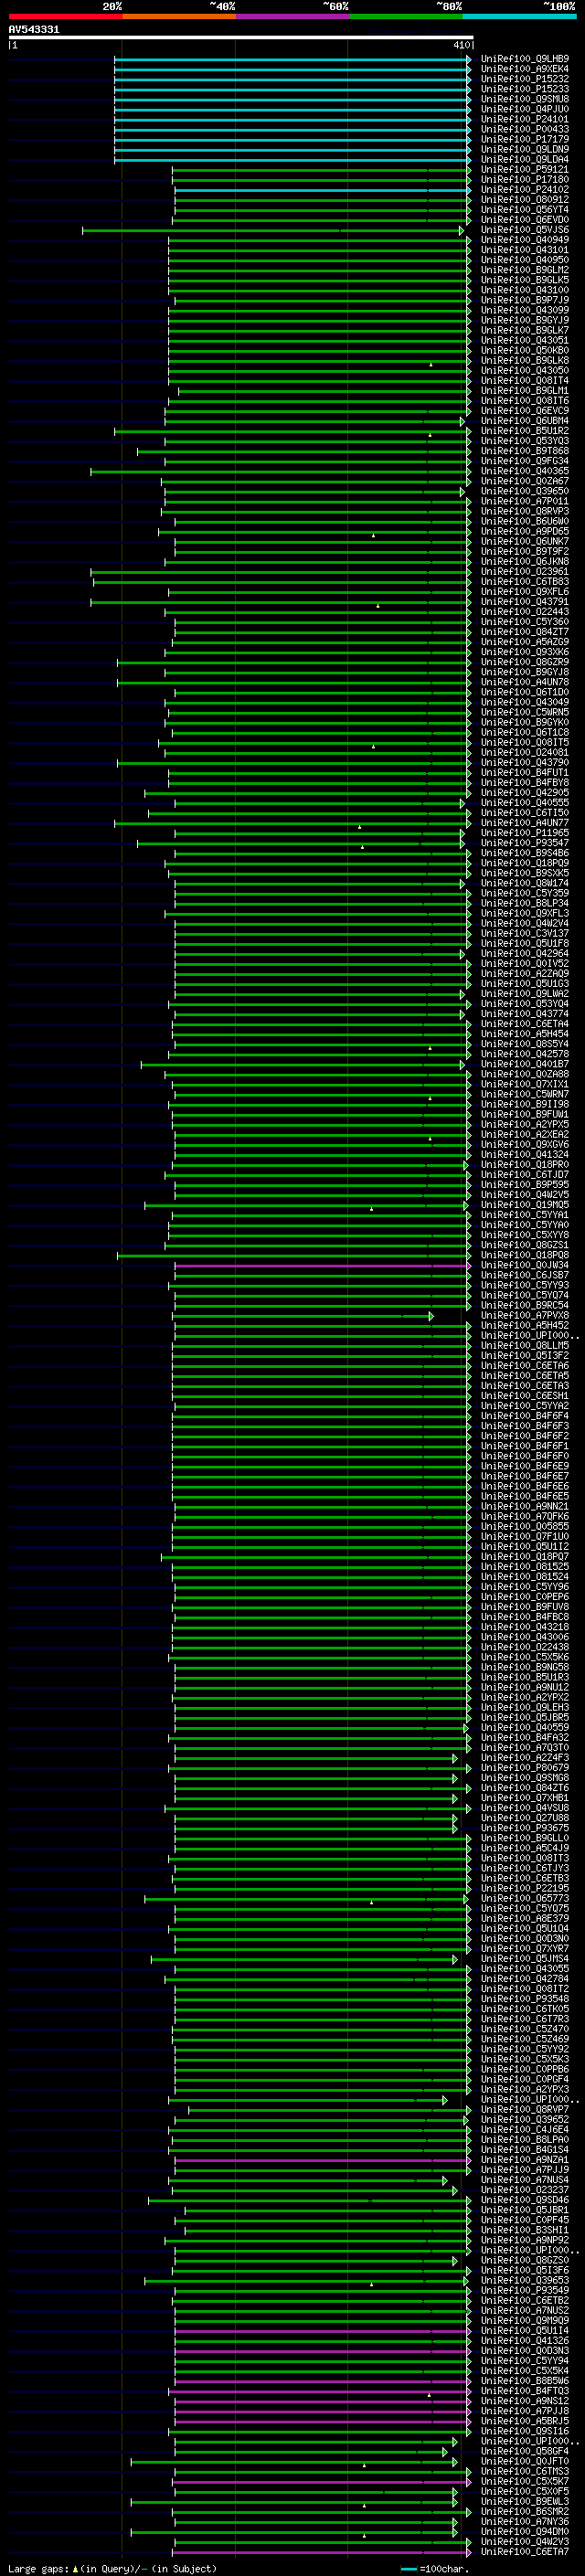Click hit label UniRef100_A9XEK4
Image resolution: width=585 pixels, height=2576 pixels.
pos(524,70)
